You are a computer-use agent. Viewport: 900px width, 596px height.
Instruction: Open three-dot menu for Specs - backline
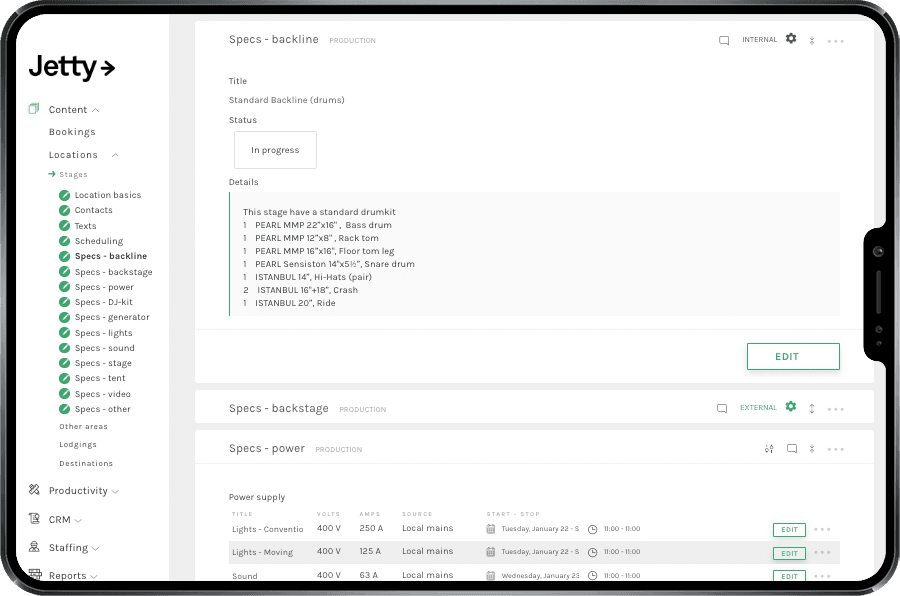[836, 41]
